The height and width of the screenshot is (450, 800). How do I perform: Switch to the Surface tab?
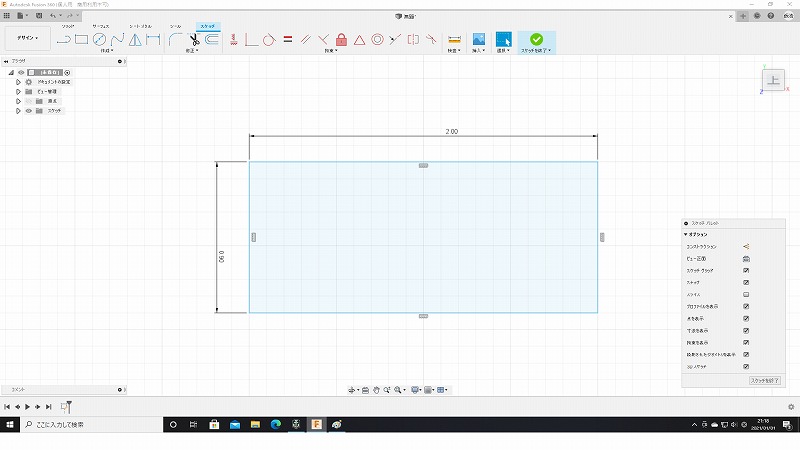click(101, 26)
